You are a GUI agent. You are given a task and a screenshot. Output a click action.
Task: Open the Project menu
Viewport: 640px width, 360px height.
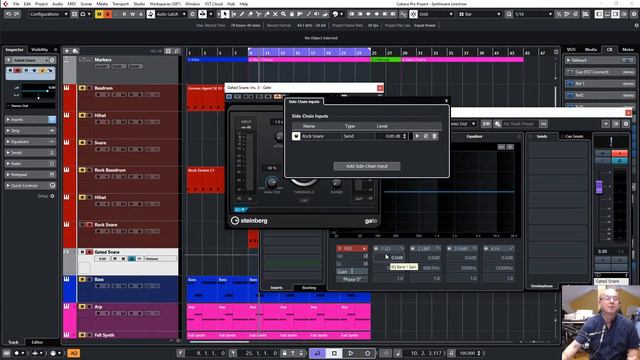click(41, 4)
